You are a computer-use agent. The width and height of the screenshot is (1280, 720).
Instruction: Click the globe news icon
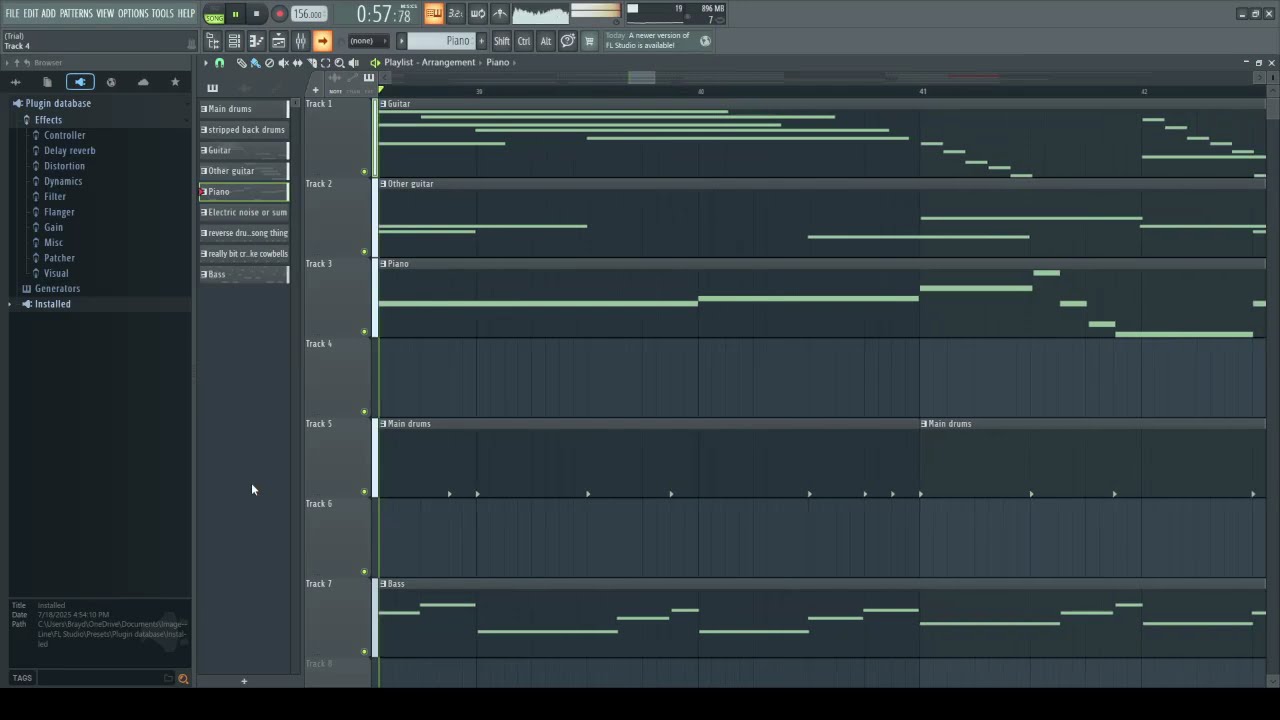click(705, 40)
